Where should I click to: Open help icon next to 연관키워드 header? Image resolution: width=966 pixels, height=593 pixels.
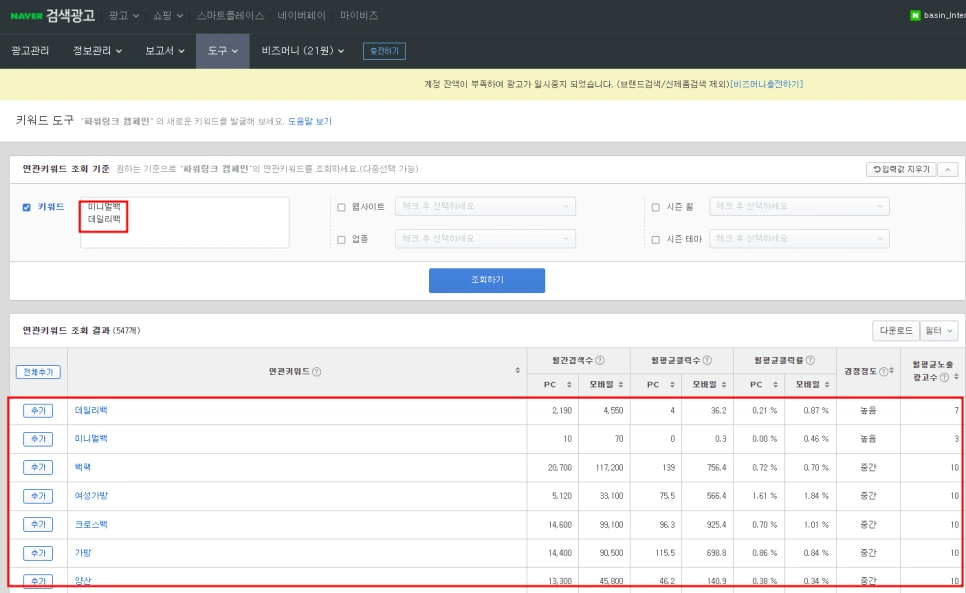(x=317, y=371)
